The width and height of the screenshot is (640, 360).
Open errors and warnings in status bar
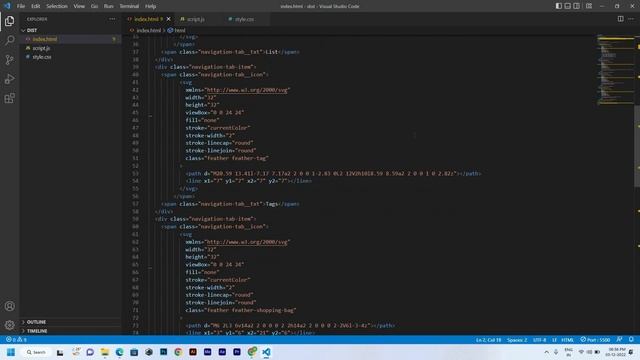pos(16,340)
